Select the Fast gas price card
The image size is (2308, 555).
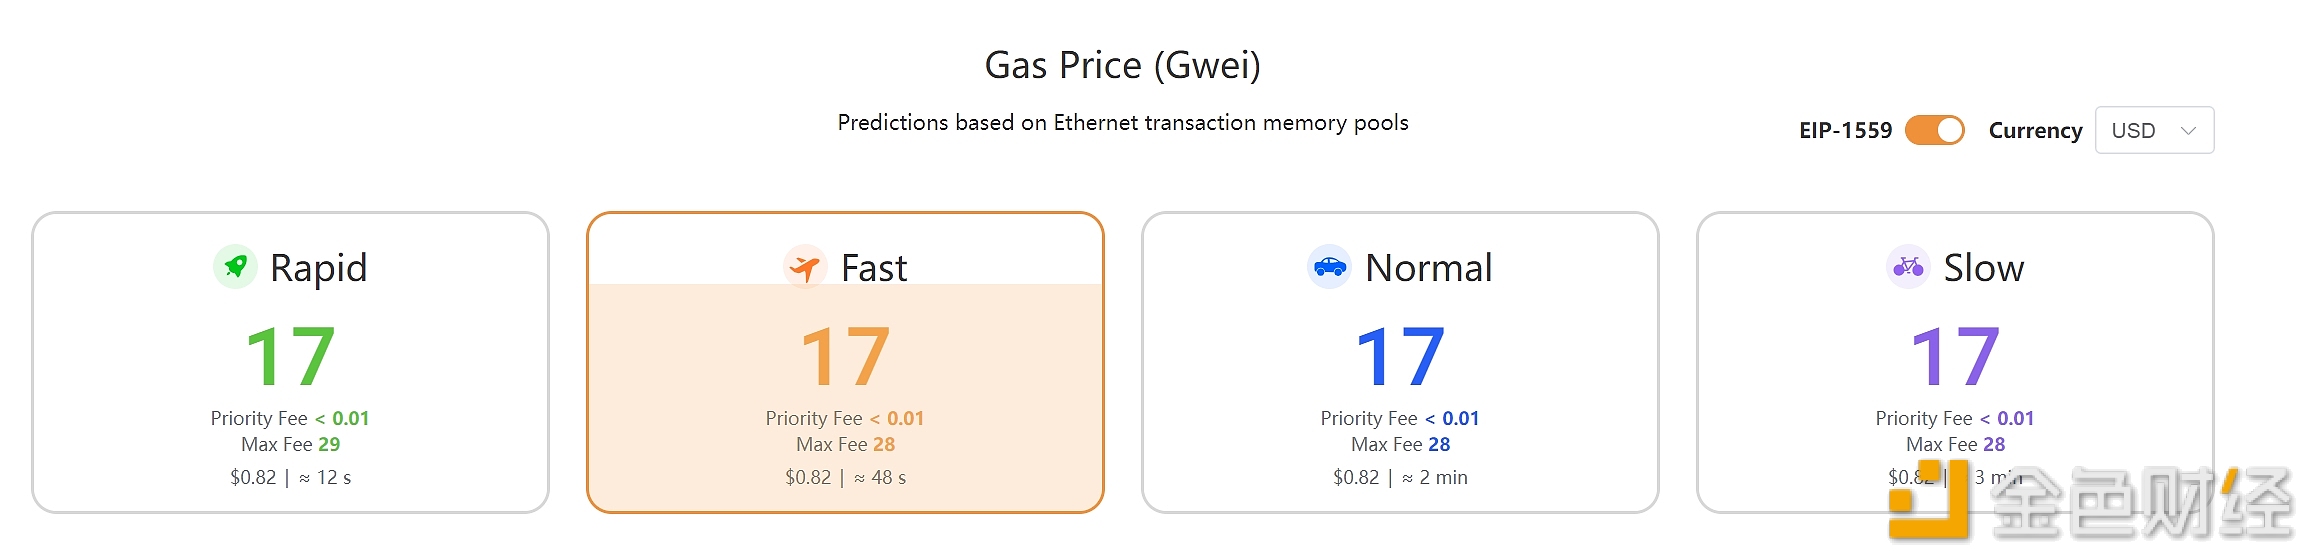click(845, 362)
